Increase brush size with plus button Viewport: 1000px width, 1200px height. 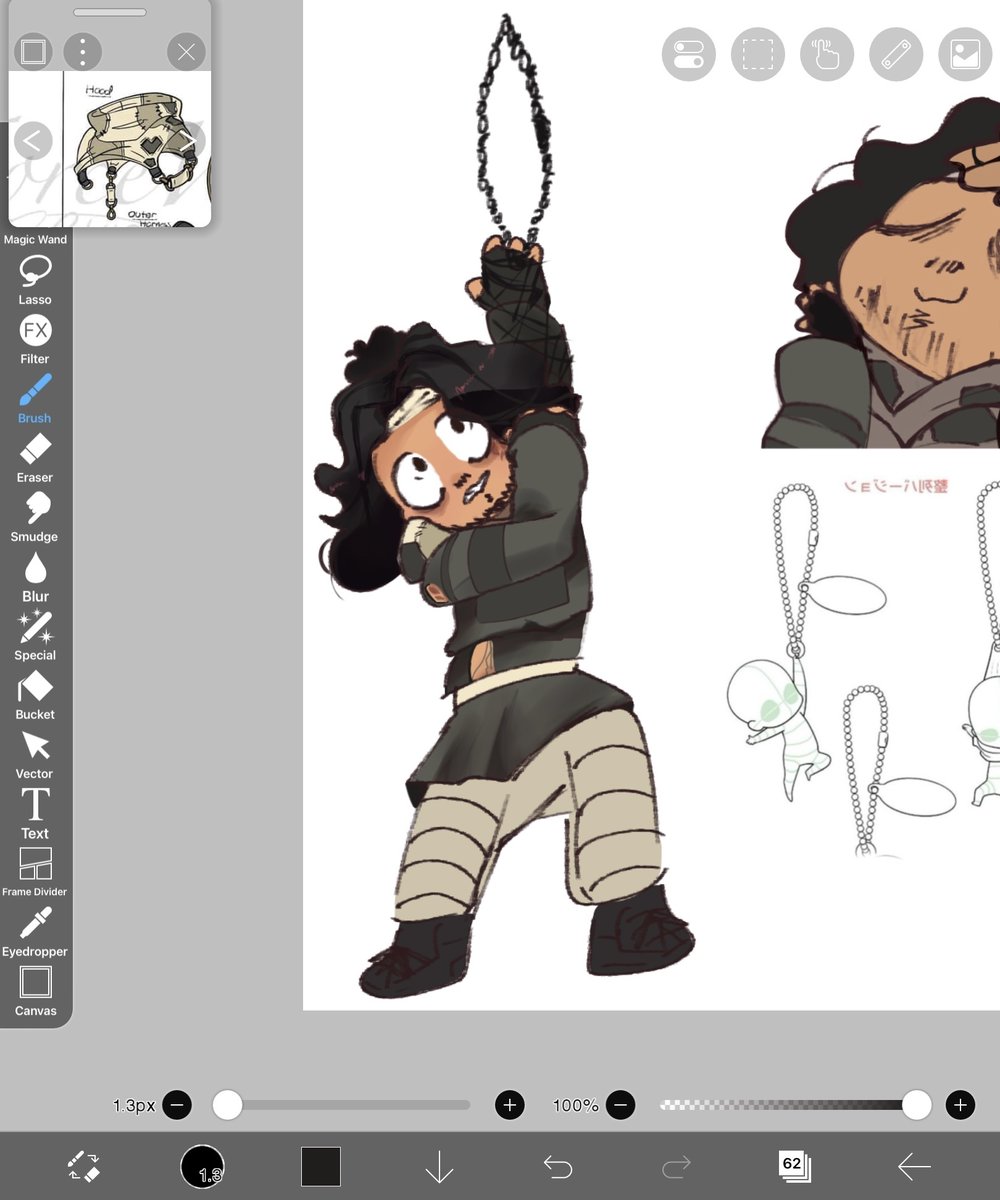510,1105
